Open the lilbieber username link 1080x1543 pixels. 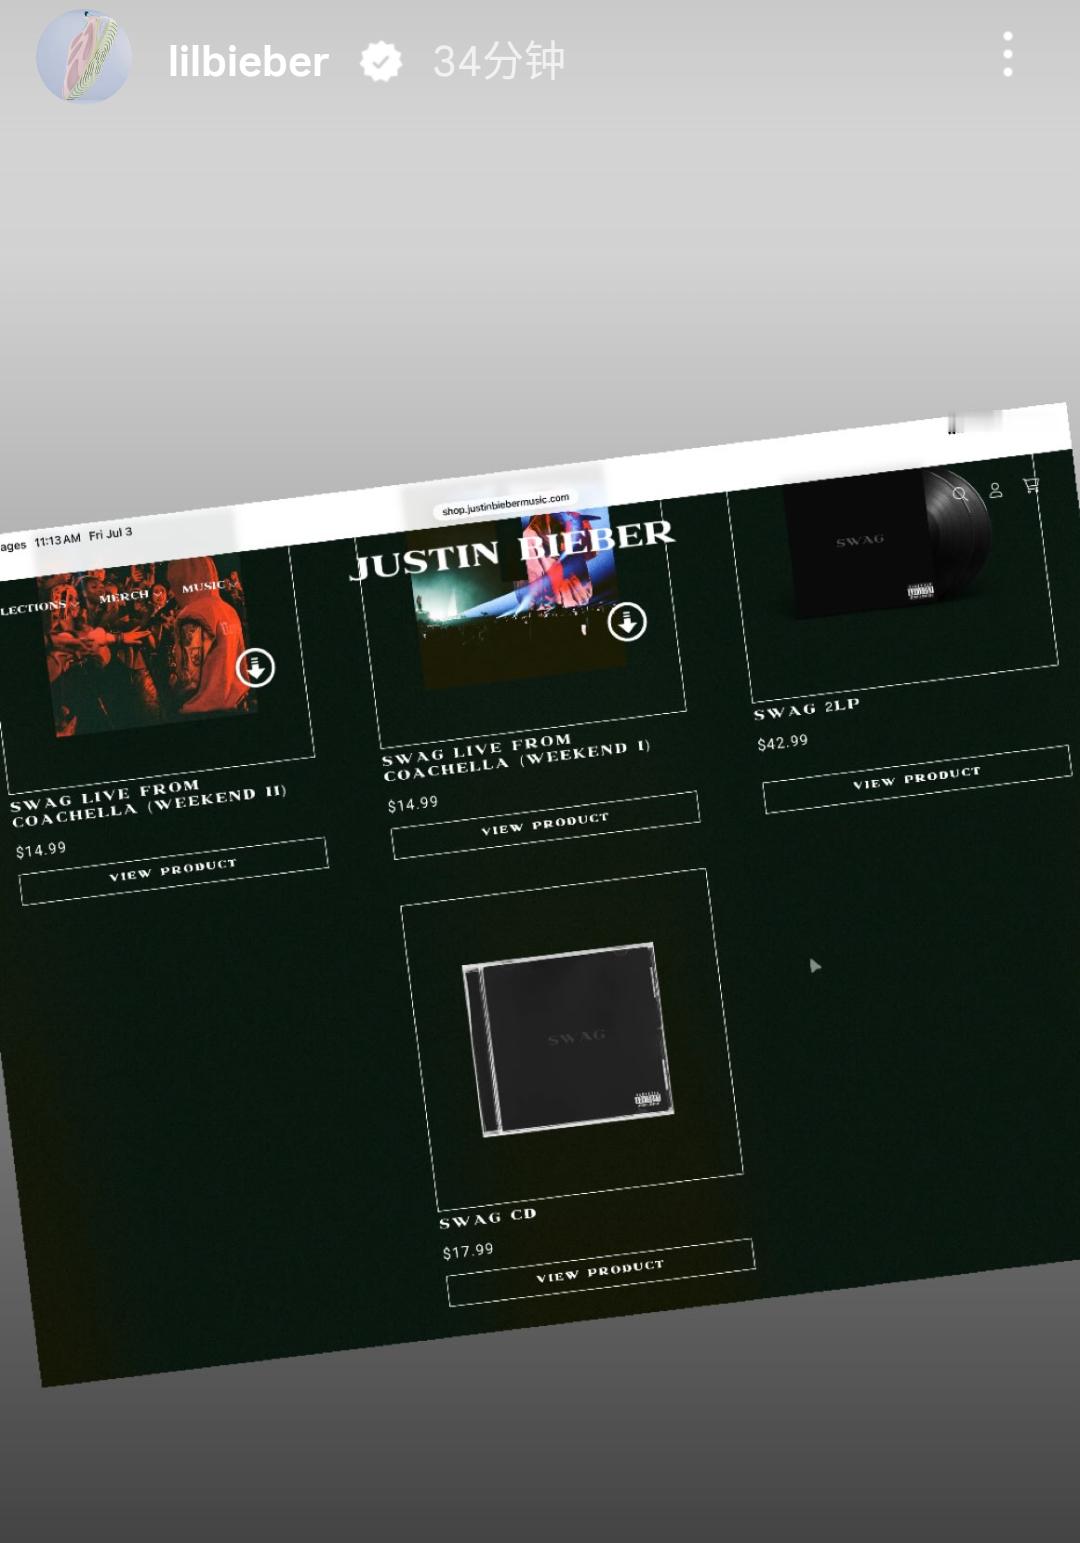[248, 62]
